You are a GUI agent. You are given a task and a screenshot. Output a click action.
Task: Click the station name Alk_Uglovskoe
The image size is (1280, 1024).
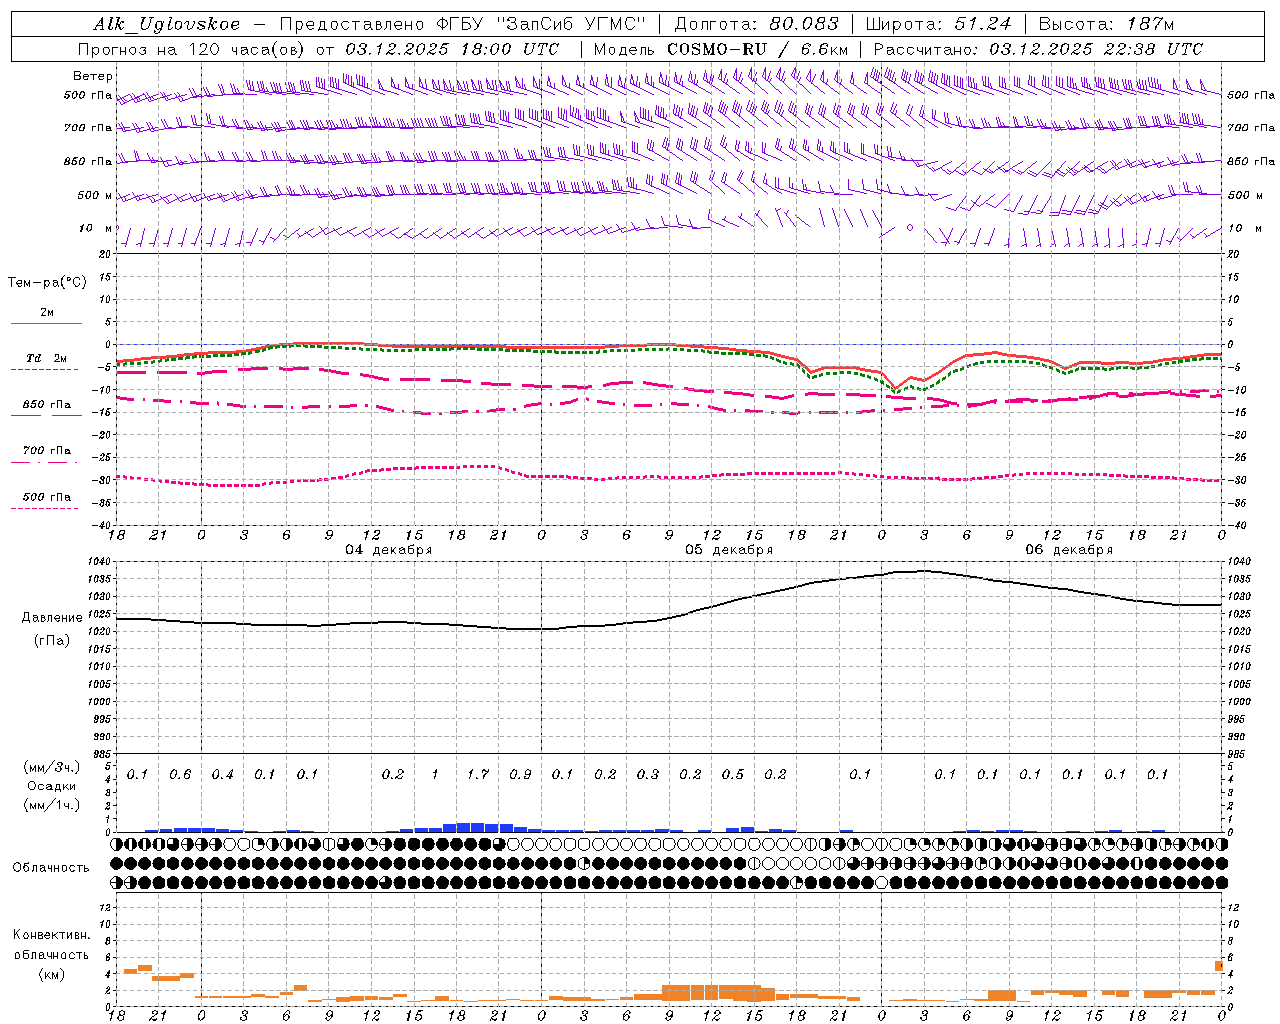point(167,24)
